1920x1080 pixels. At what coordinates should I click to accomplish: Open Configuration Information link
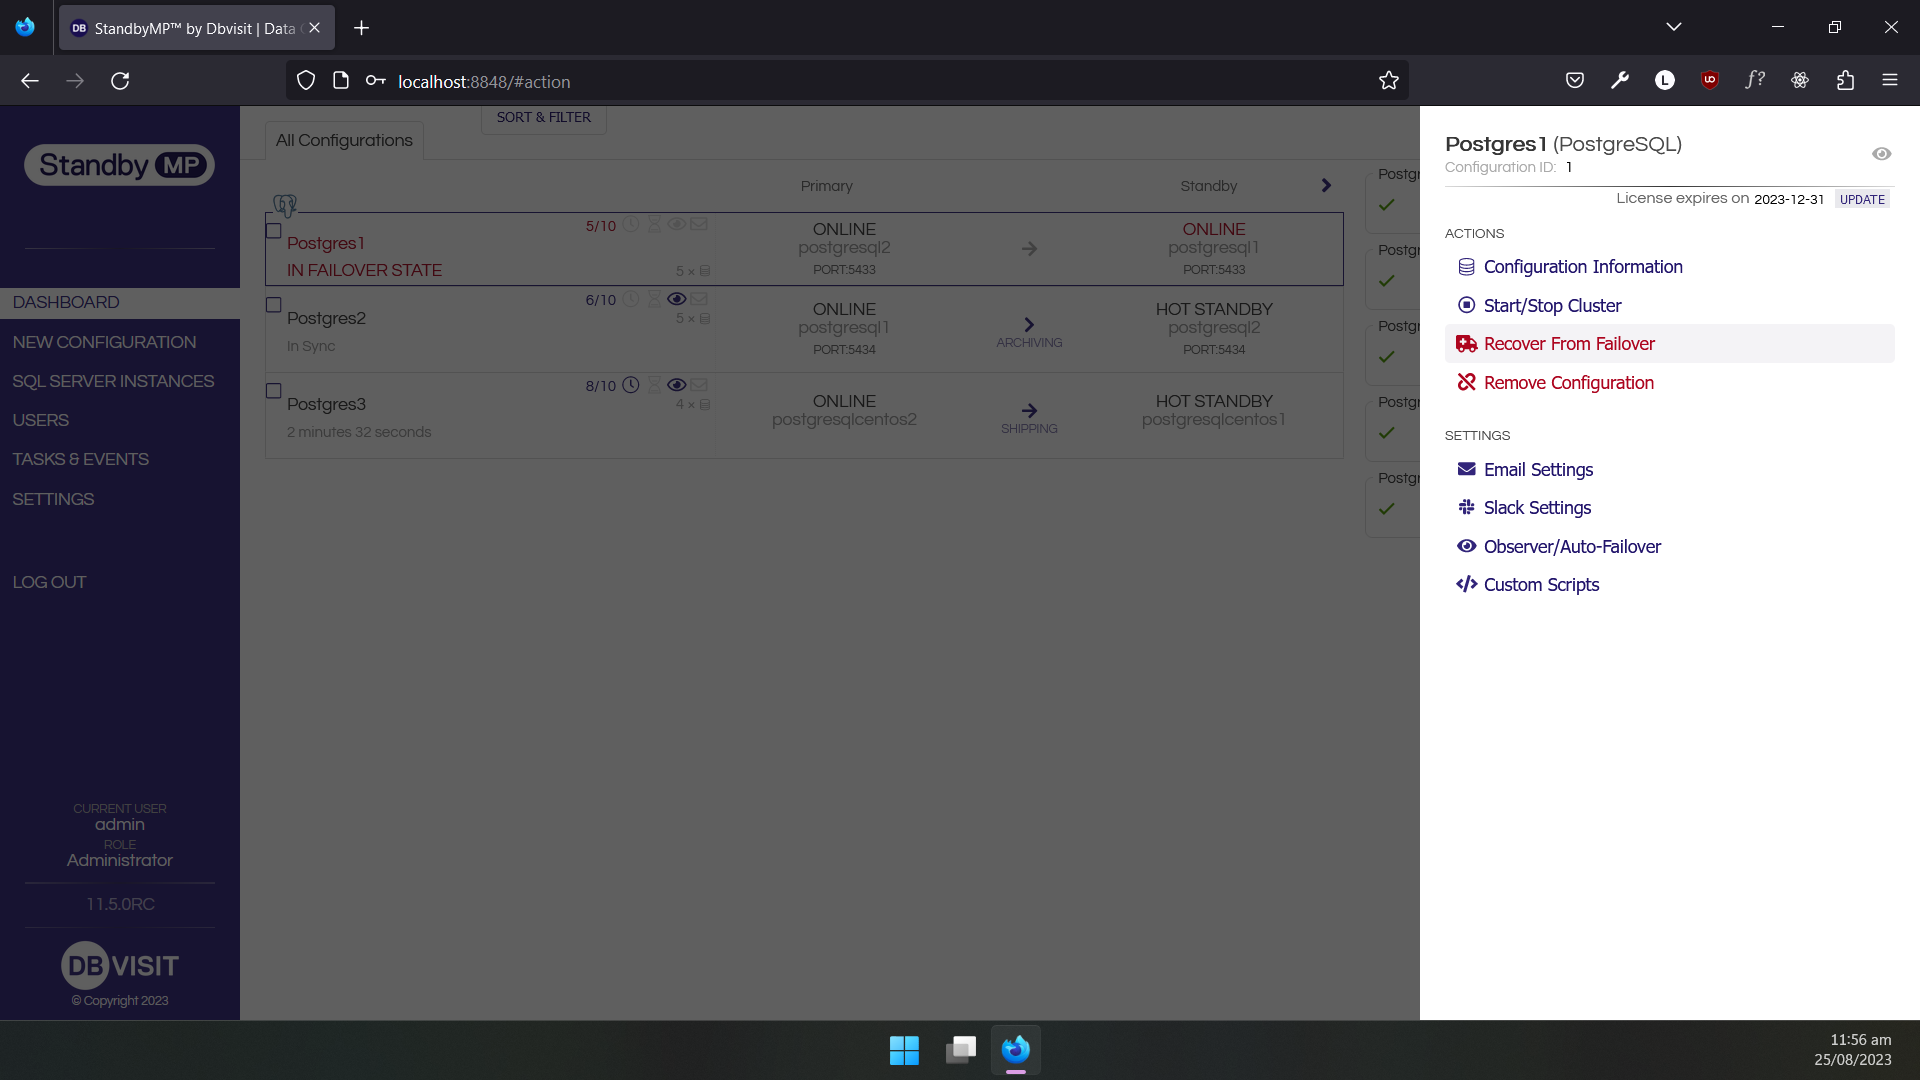(1581, 267)
